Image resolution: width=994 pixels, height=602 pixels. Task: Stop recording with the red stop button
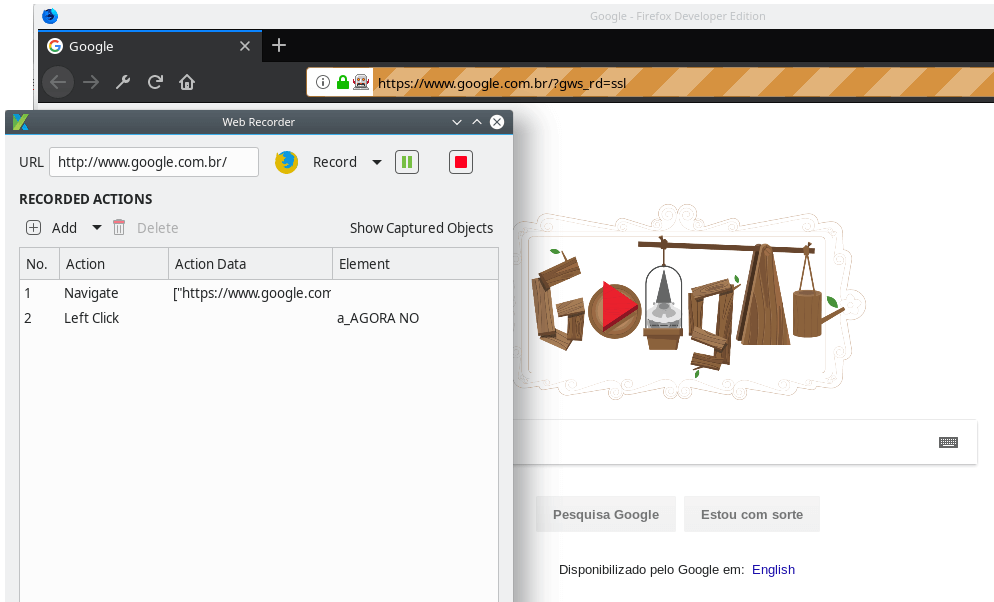(x=461, y=162)
